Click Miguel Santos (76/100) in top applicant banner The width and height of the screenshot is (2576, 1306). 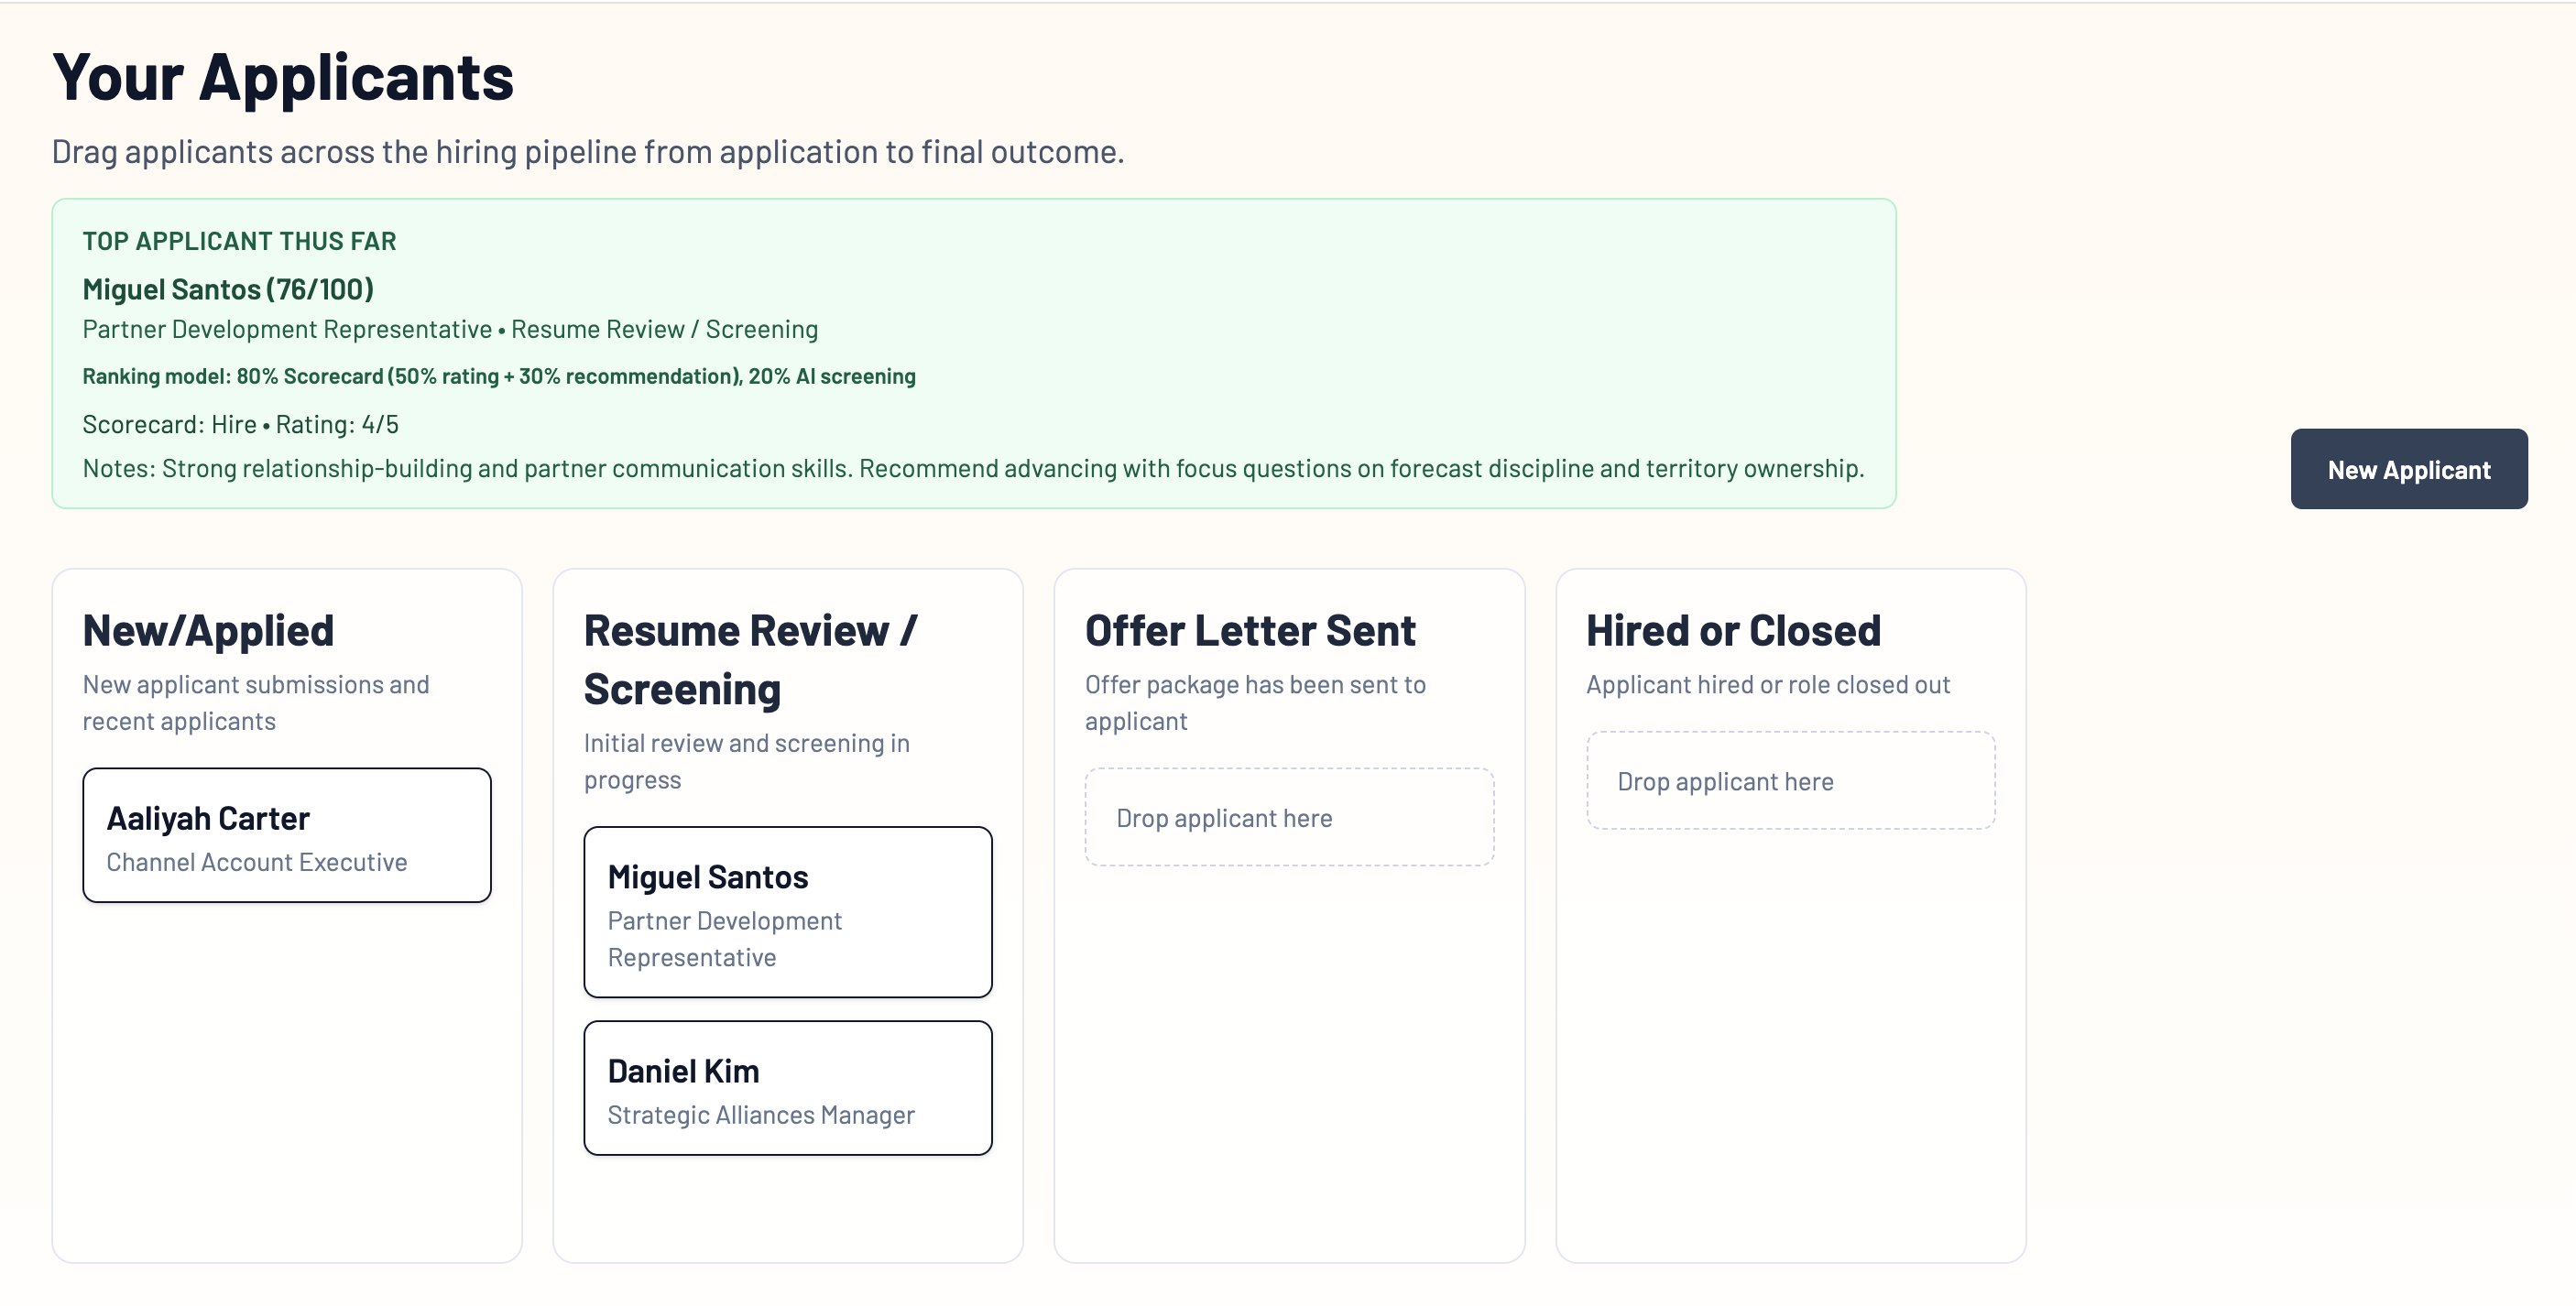point(228,289)
